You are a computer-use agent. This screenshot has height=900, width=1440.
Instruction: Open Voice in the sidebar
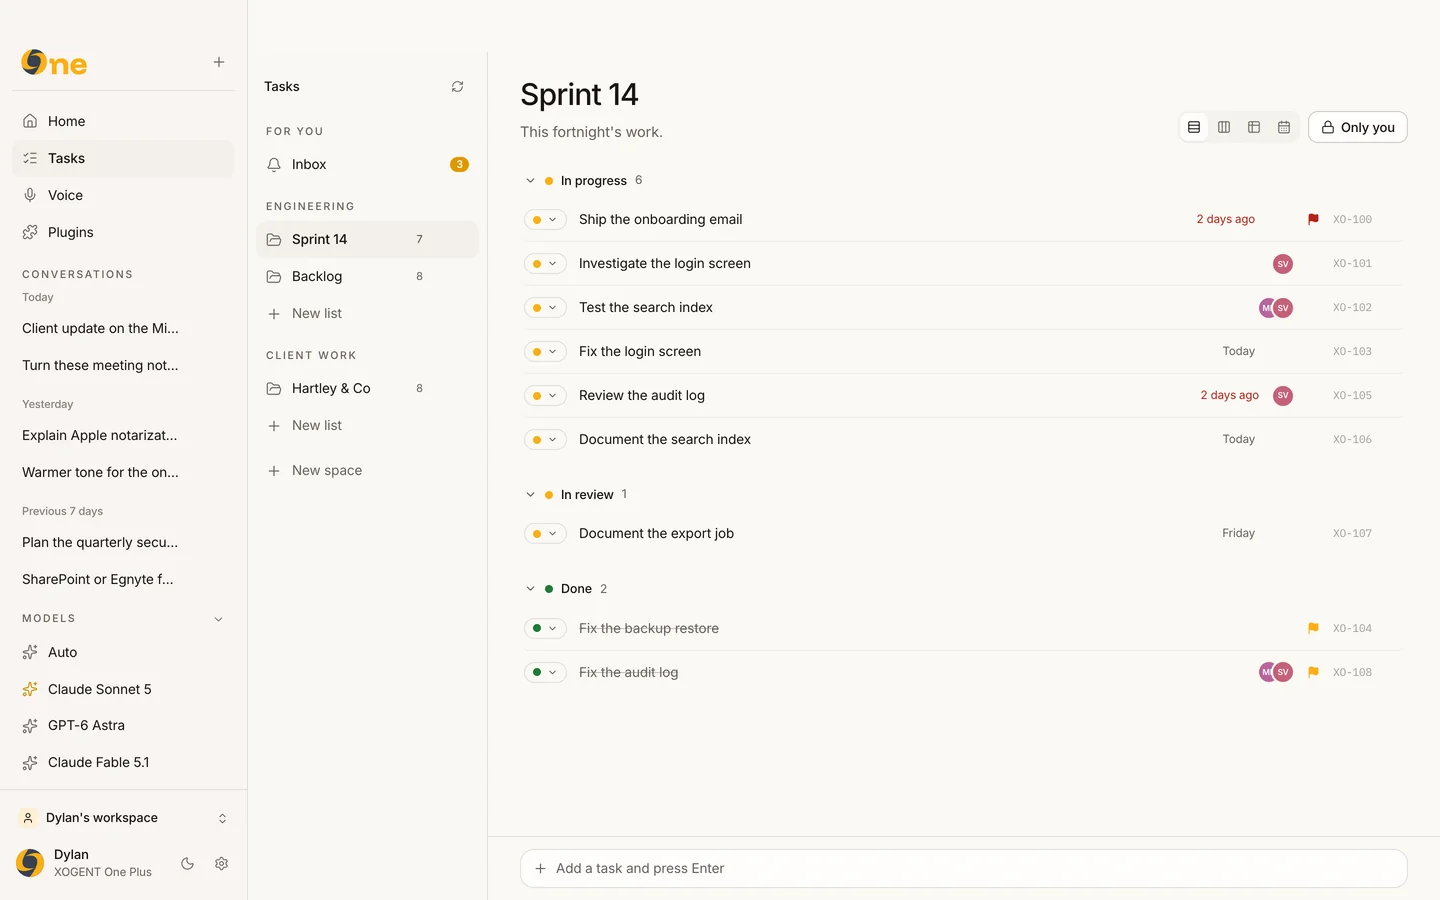coord(124,195)
